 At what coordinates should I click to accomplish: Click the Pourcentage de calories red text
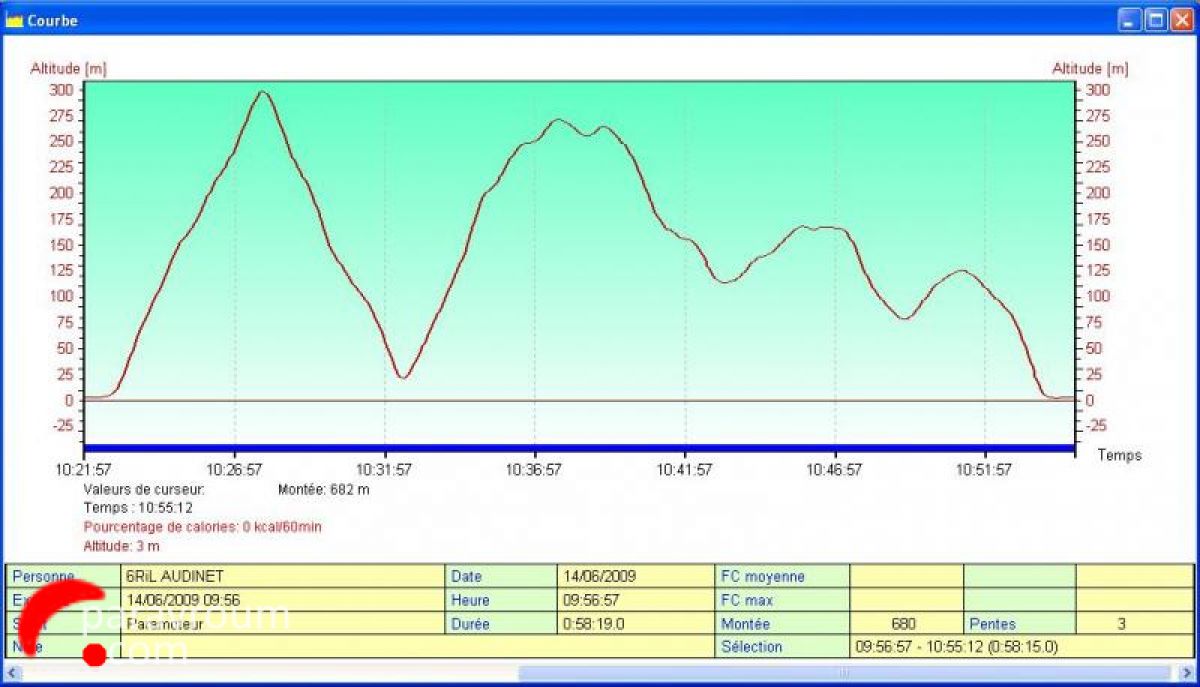click(202, 527)
